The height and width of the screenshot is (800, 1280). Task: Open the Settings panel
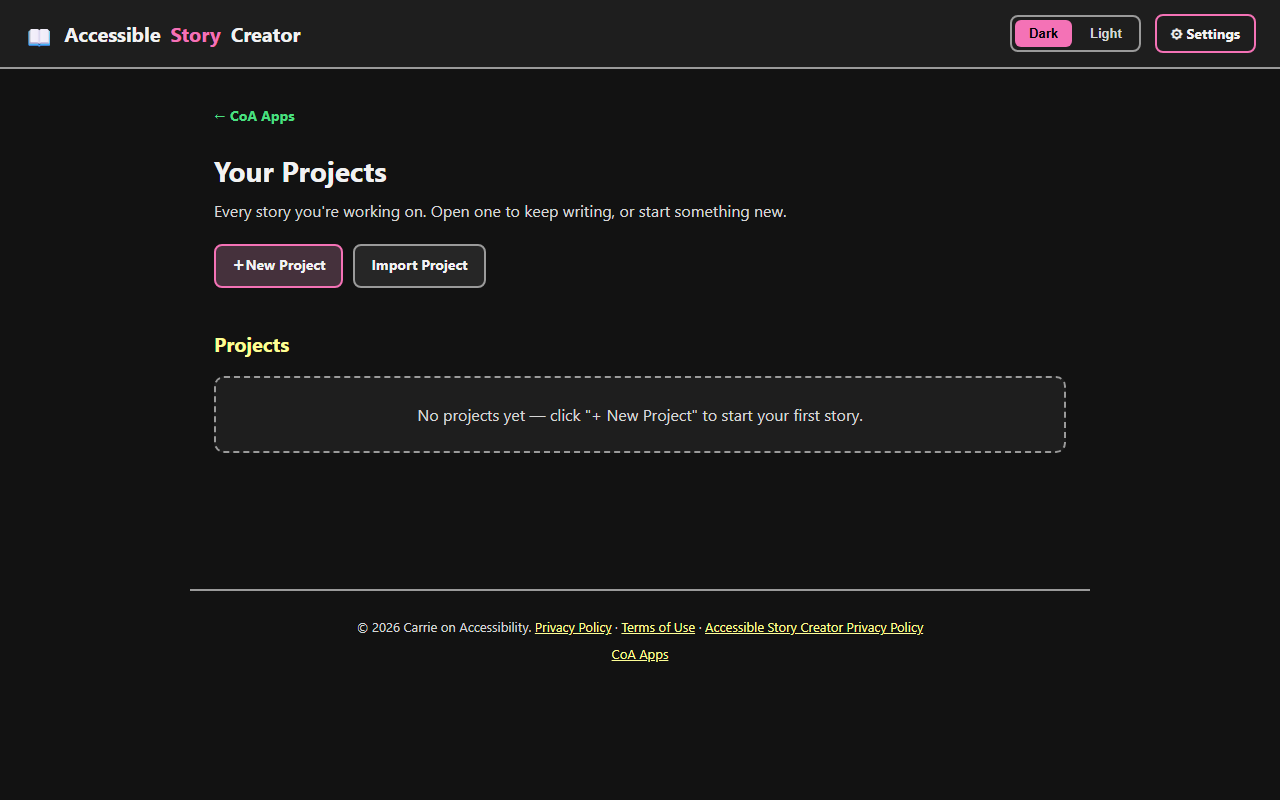(1205, 33)
